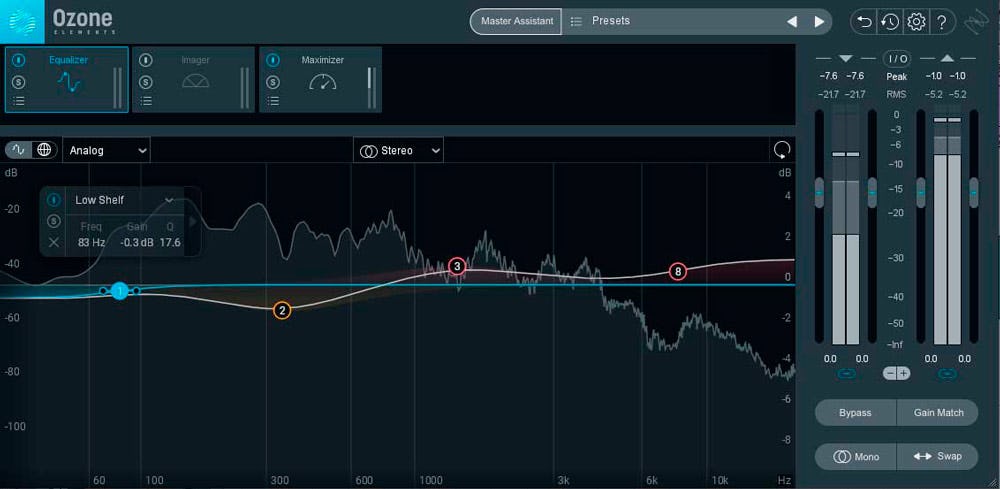Go to the next preset arrow
The height and width of the screenshot is (489, 1000).
click(819, 21)
